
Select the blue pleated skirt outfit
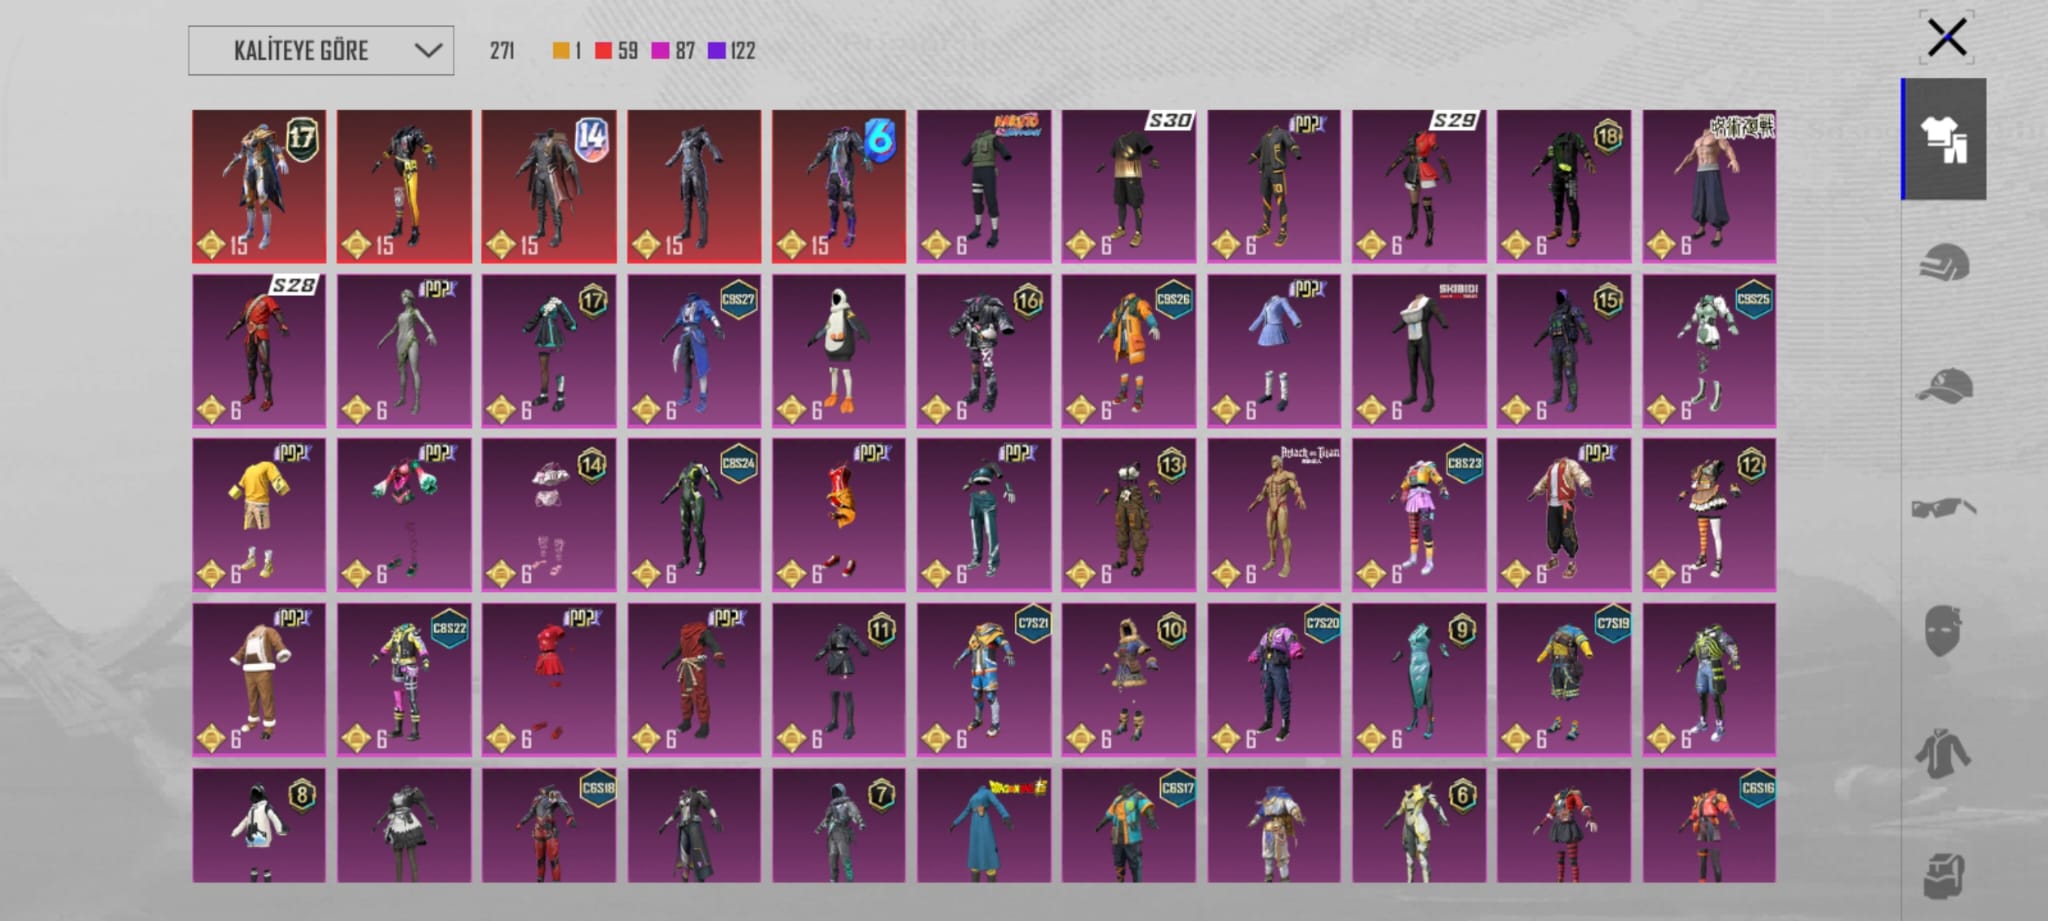pyautogui.click(x=1274, y=351)
